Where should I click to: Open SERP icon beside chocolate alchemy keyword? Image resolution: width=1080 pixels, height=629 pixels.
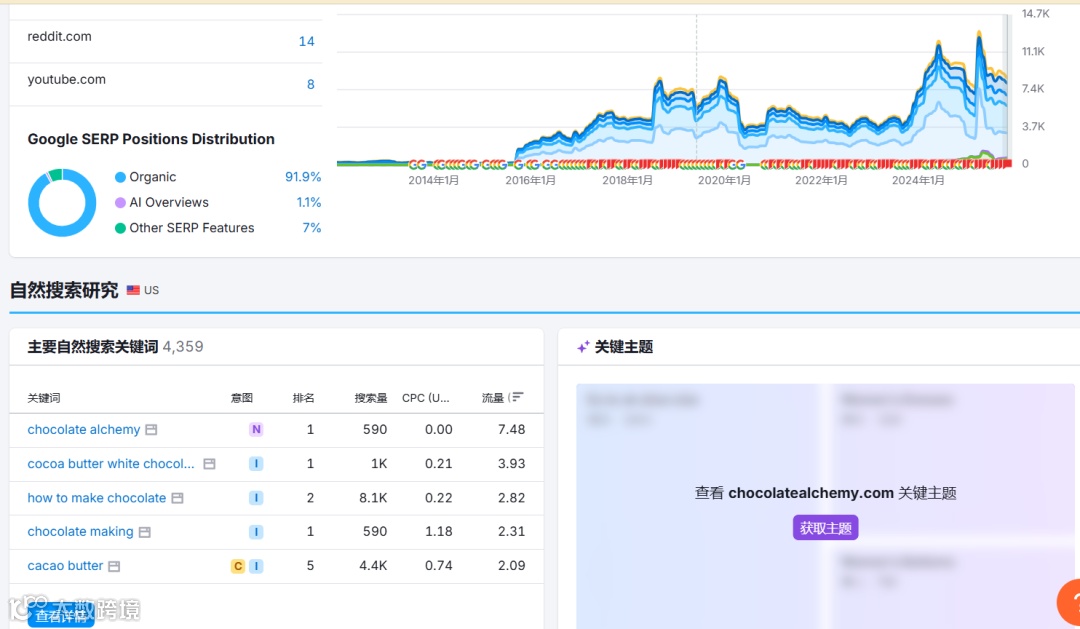[x=152, y=430]
